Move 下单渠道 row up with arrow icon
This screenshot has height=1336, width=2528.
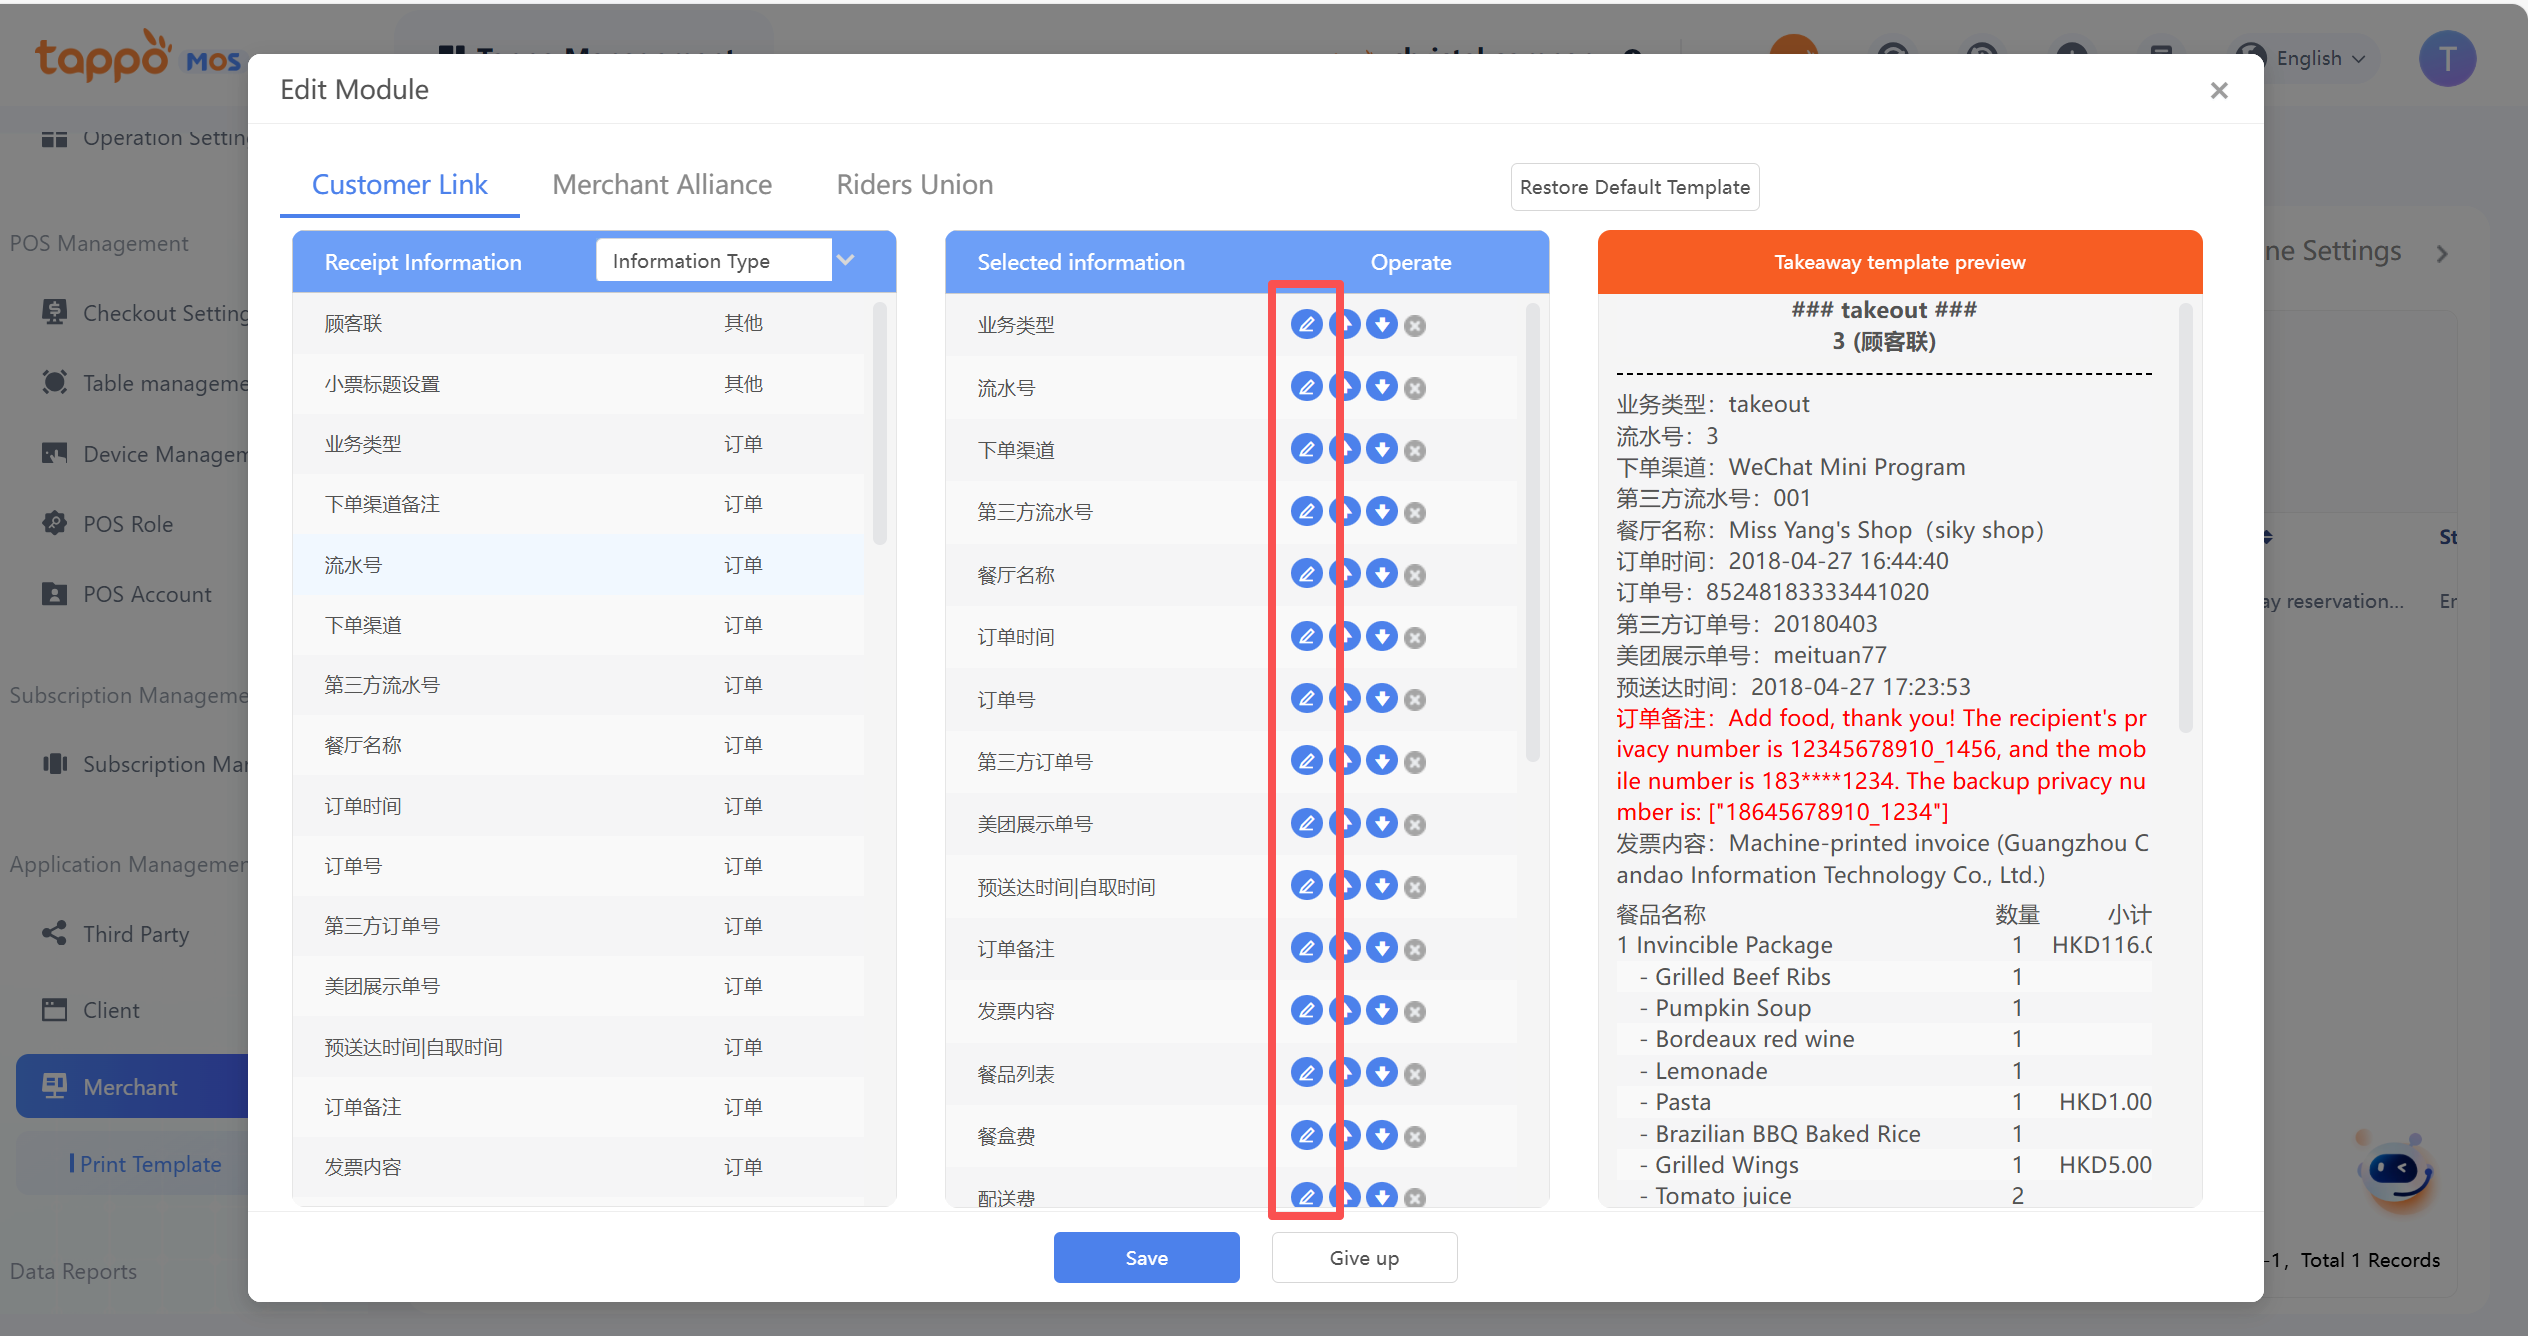click(1348, 449)
